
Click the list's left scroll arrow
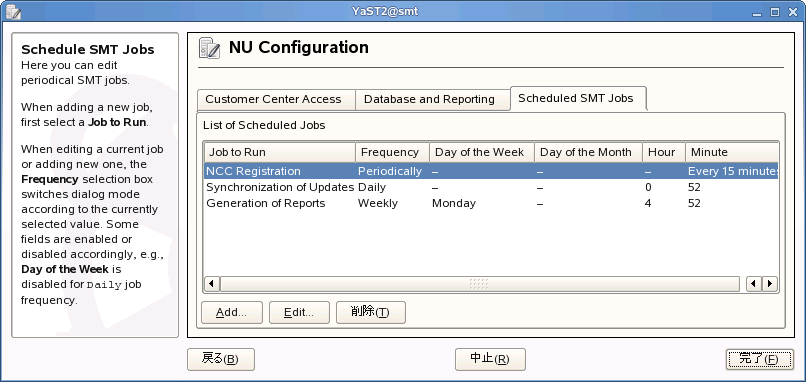(x=211, y=283)
